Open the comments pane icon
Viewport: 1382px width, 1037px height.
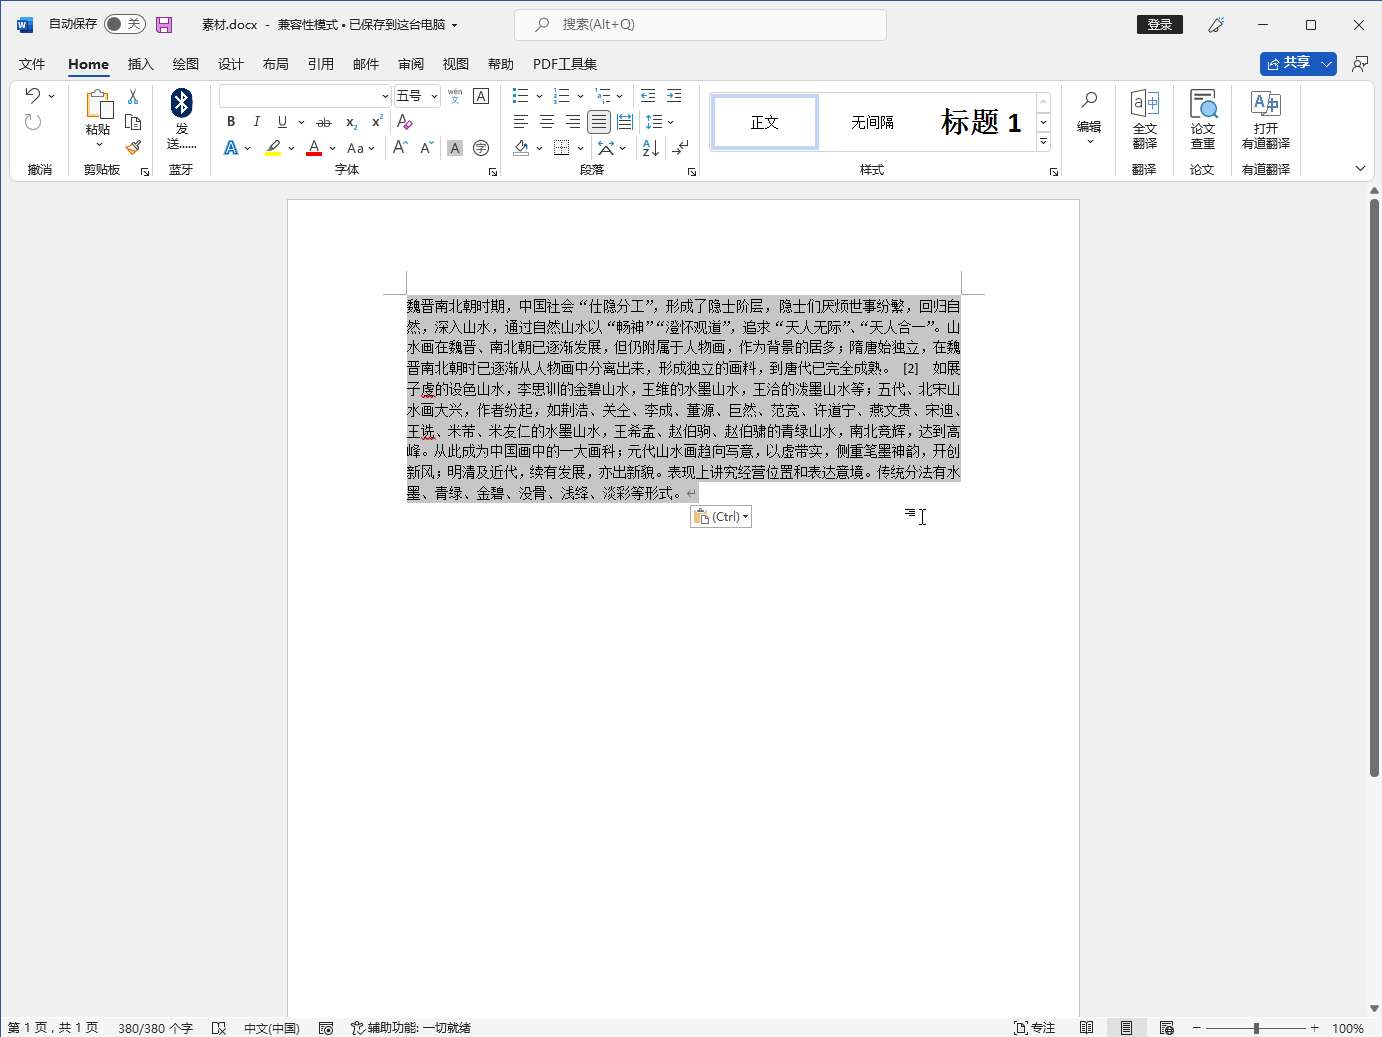(x=1360, y=64)
